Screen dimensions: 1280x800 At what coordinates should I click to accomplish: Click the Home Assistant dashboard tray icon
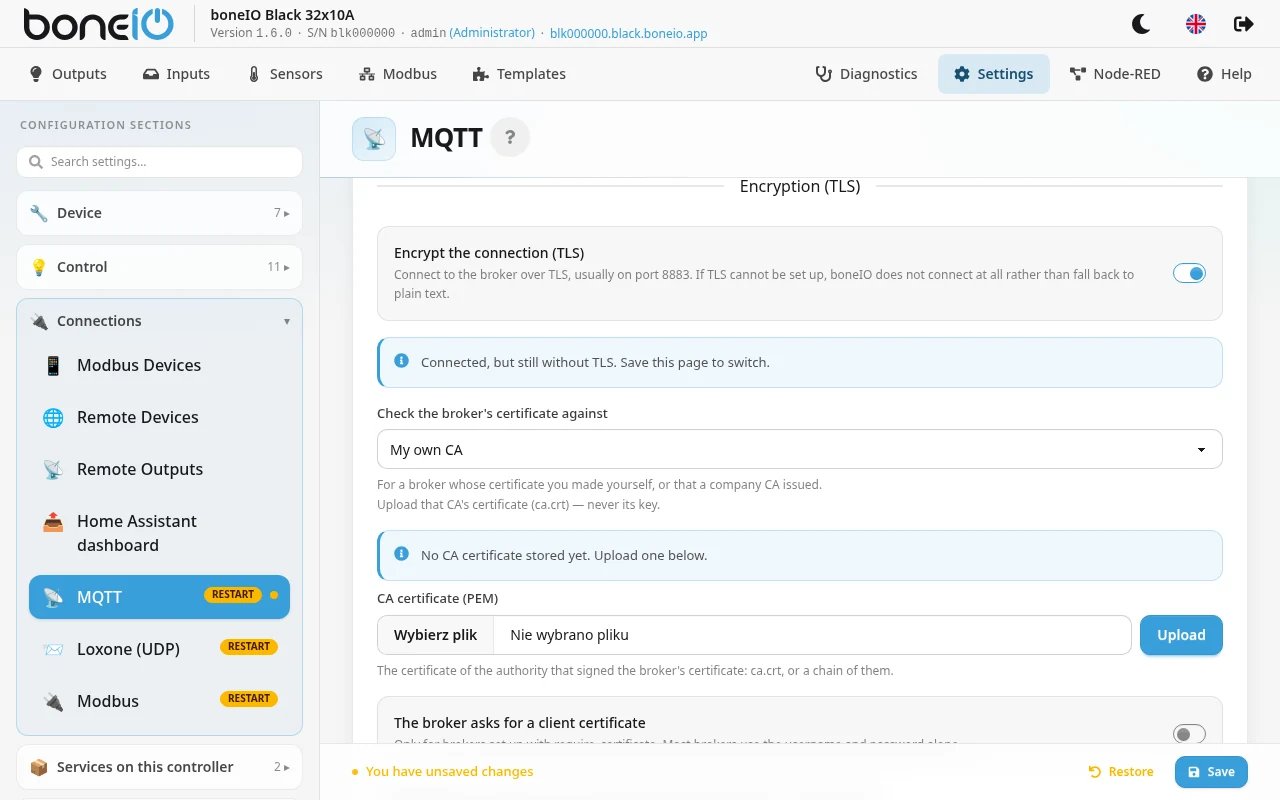click(x=53, y=521)
